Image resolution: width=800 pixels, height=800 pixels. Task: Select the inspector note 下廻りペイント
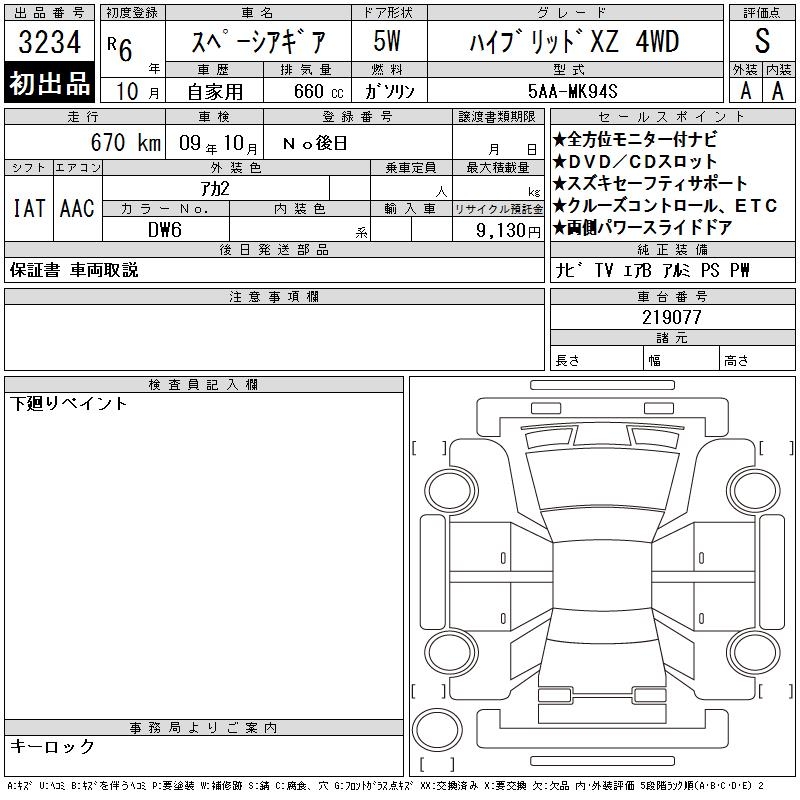68,404
